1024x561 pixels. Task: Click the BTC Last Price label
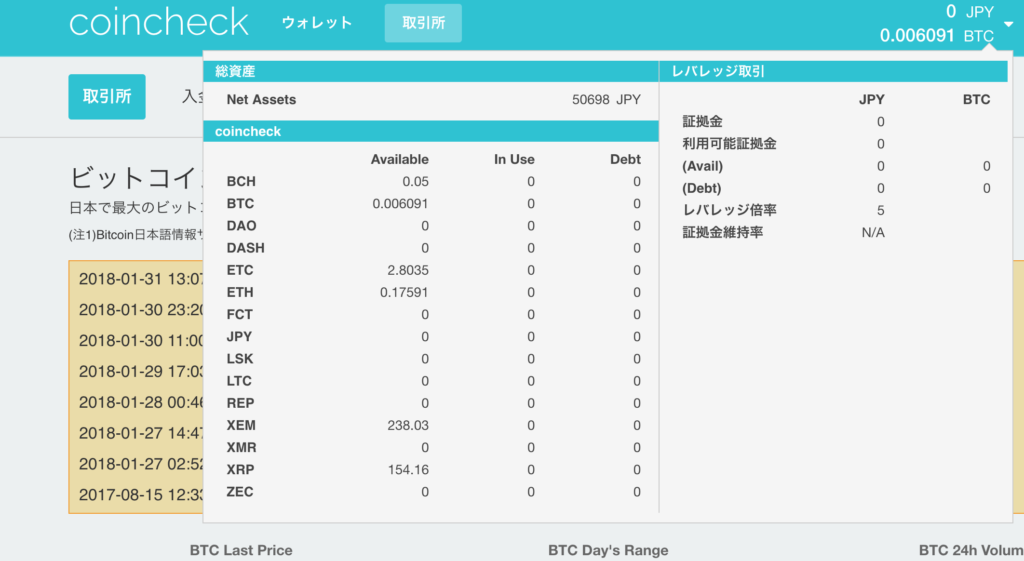(241, 550)
